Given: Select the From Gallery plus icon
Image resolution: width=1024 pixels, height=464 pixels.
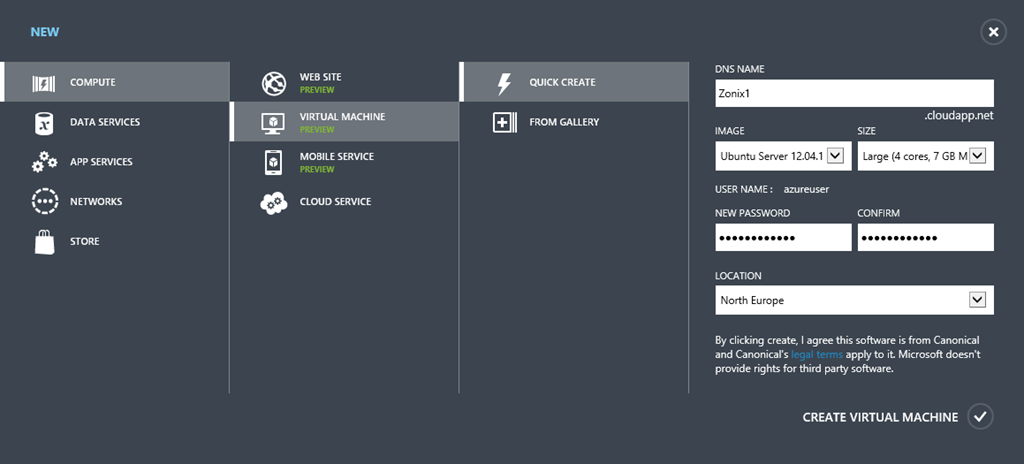Looking at the screenshot, I should pyautogui.click(x=504, y=122).
